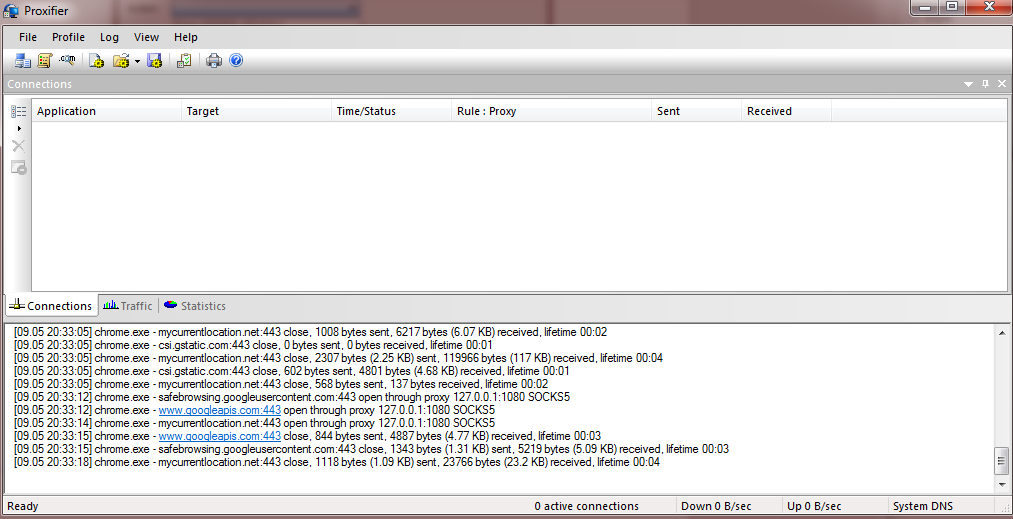The width and height of the screenshot is (1013, 519).
Task: Open www.googleapis.com:443 link in 20:33:12 log line
Action: [220, 410]
